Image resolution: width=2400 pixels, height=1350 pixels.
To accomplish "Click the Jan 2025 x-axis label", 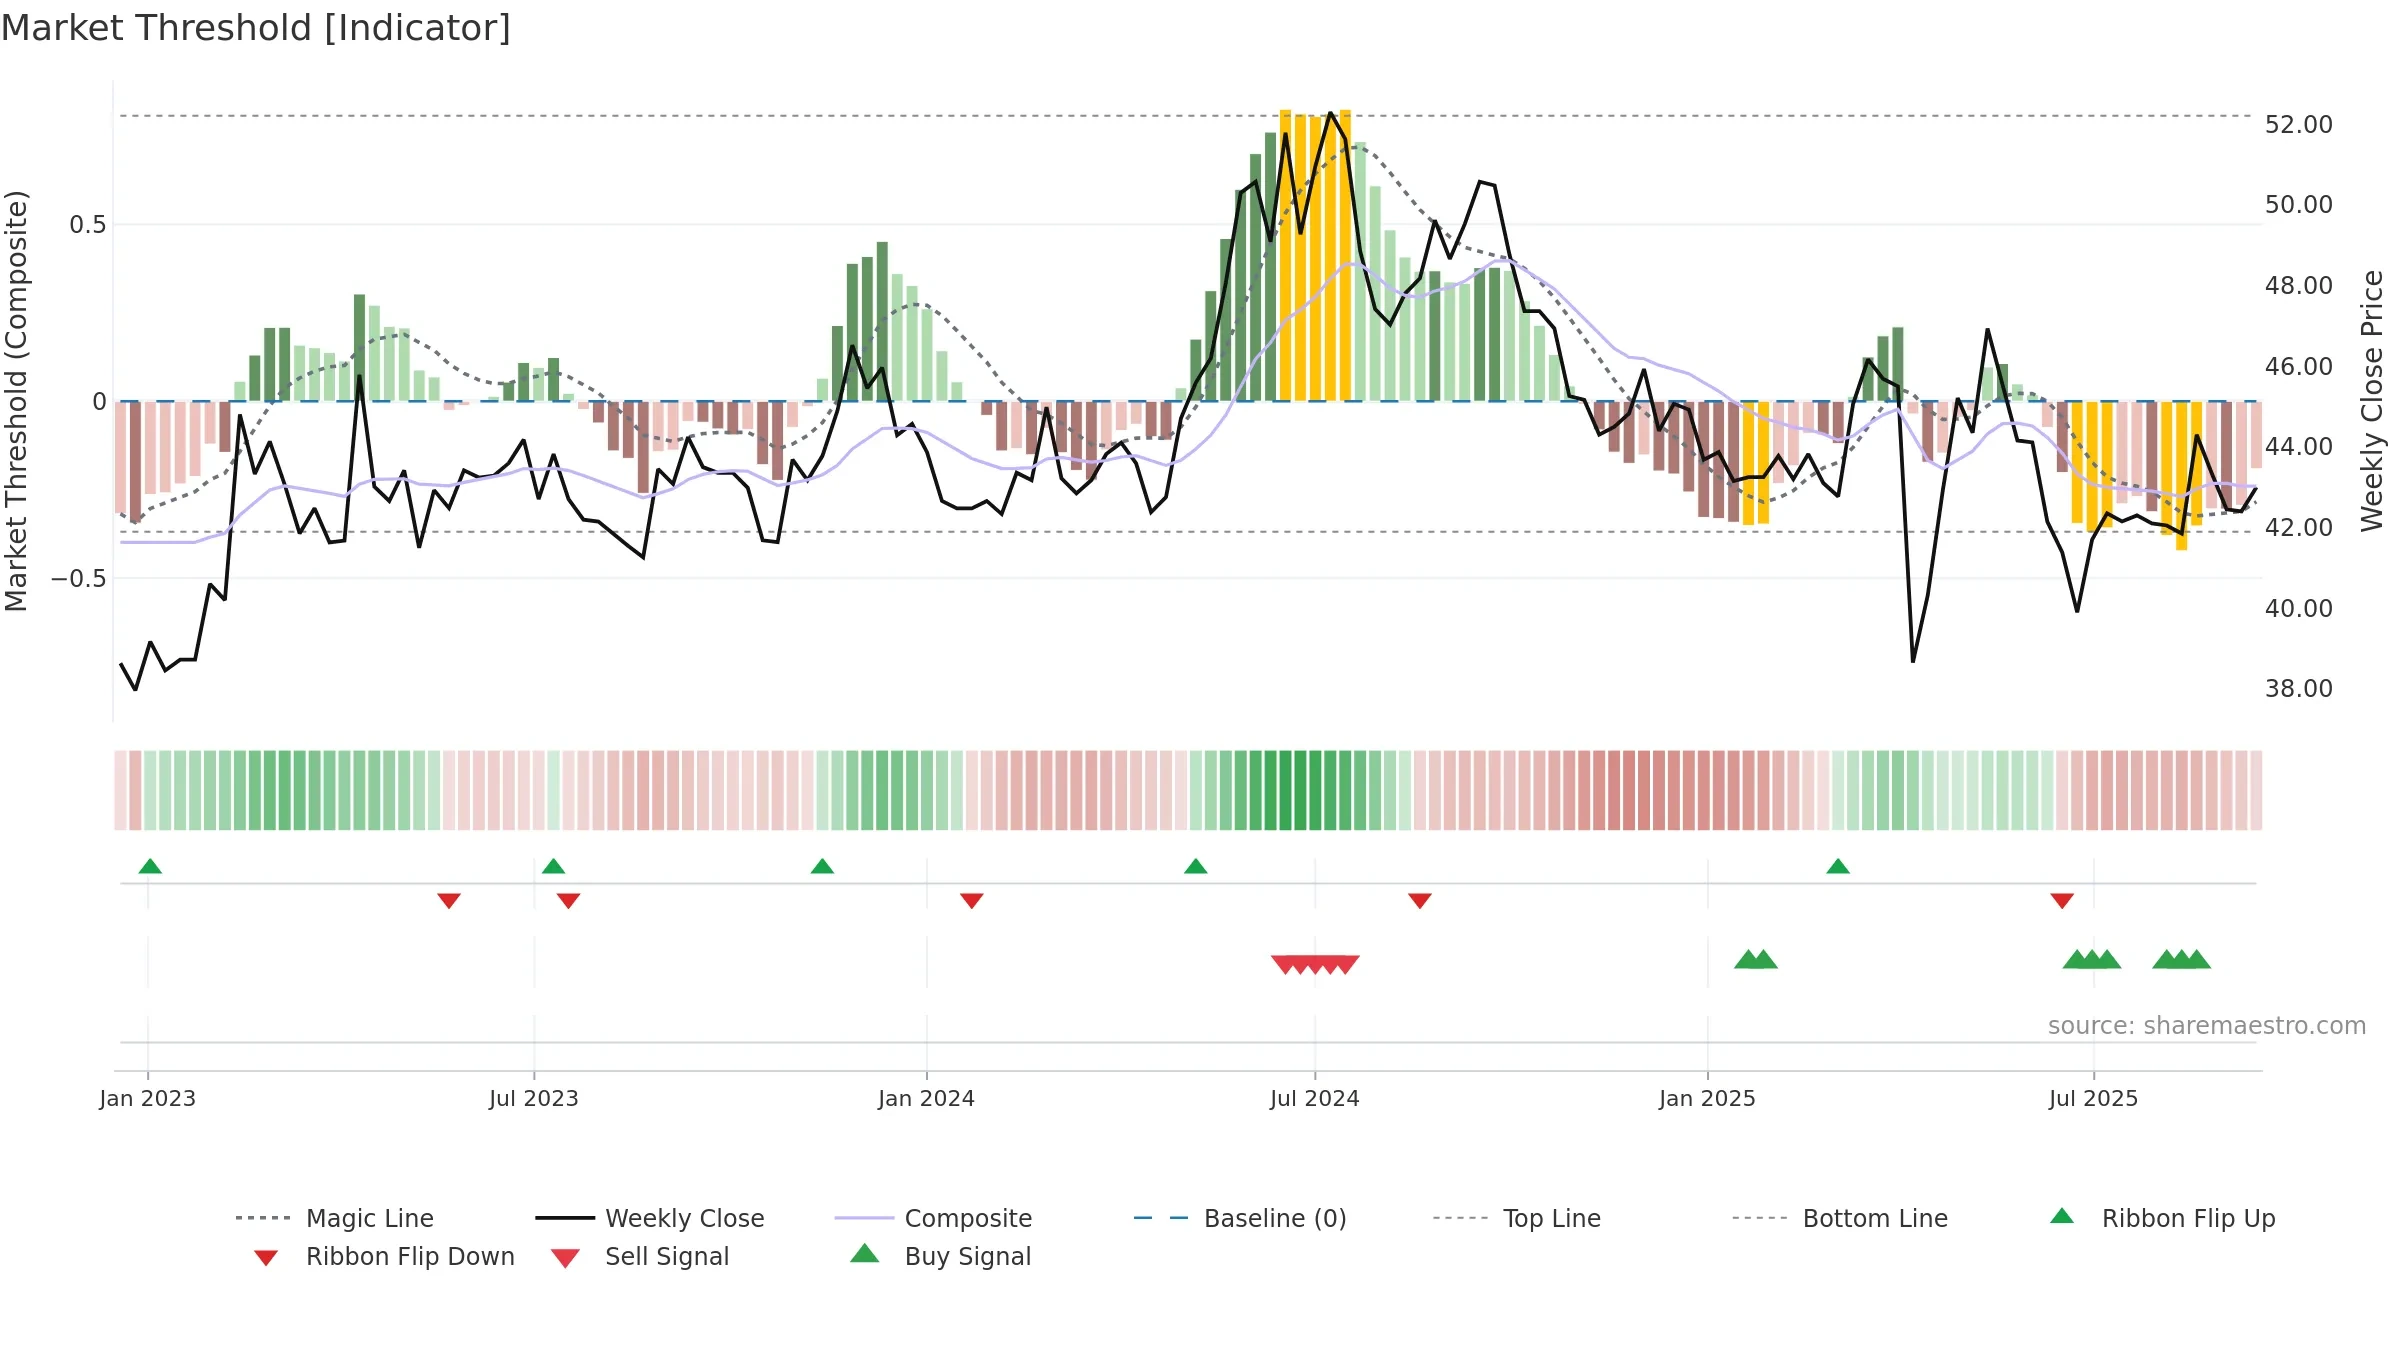I will pyautogui.click(x=1707, y=1098).
